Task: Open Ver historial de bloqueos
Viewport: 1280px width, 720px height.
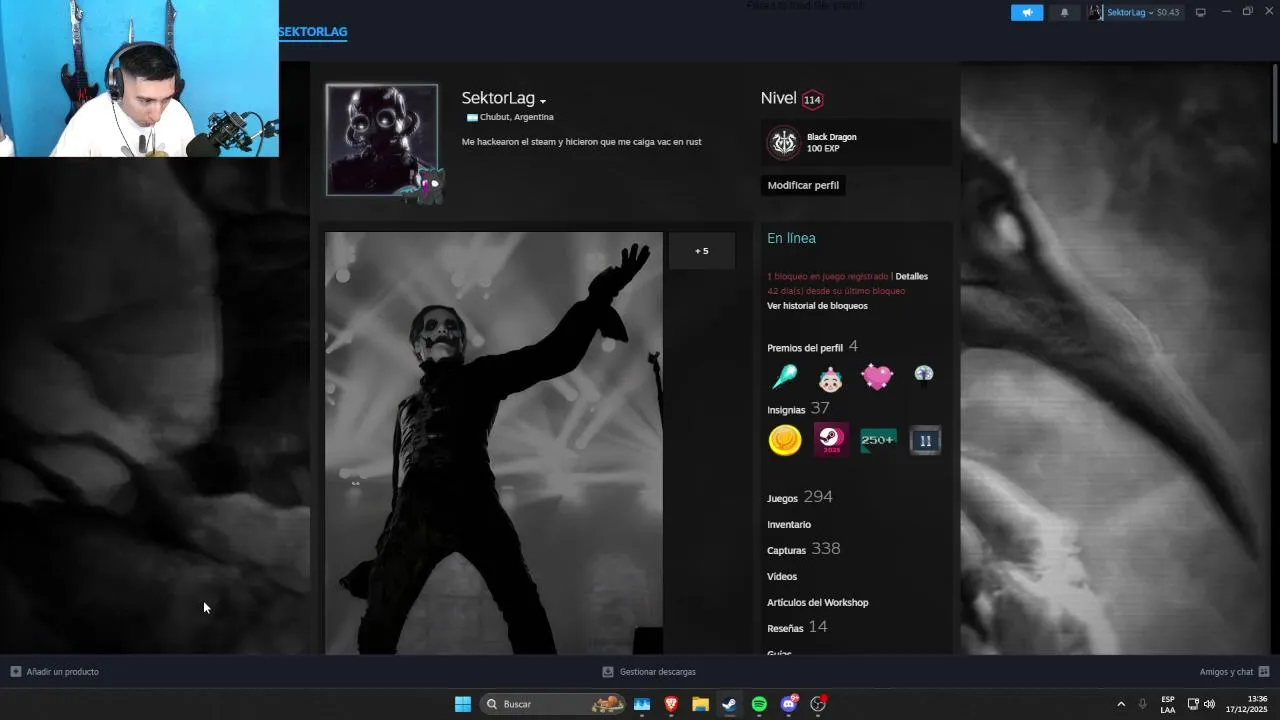Action: (x=817, y=306)
